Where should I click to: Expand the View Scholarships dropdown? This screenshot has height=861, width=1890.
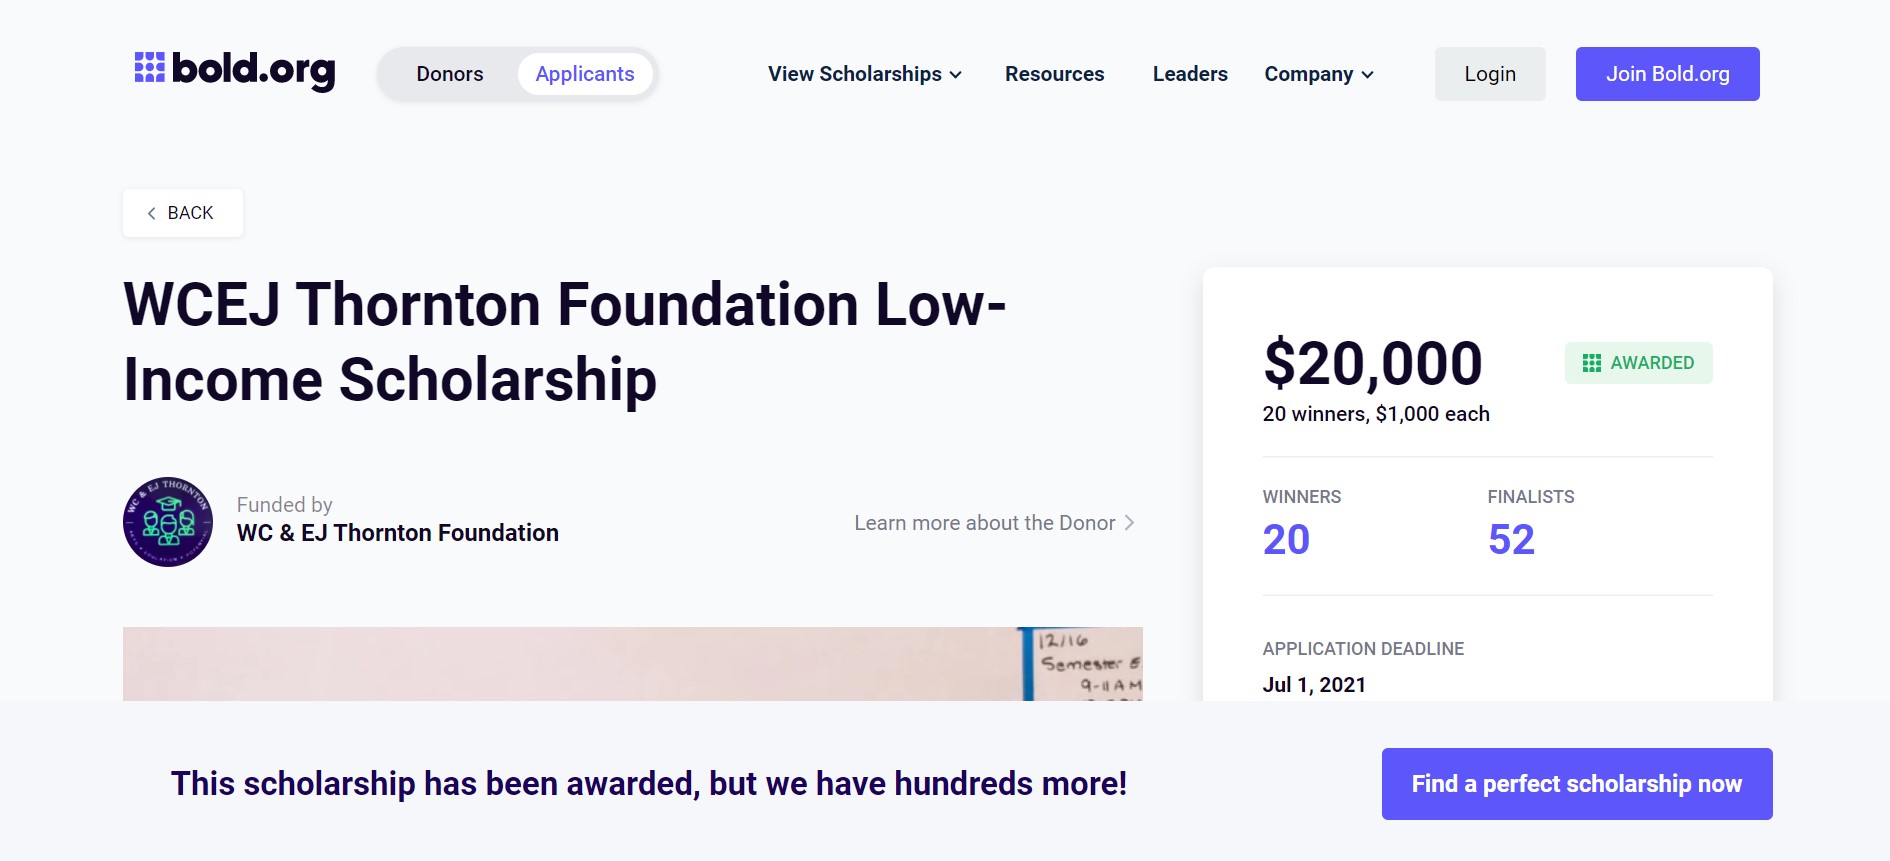click(864, 74)
